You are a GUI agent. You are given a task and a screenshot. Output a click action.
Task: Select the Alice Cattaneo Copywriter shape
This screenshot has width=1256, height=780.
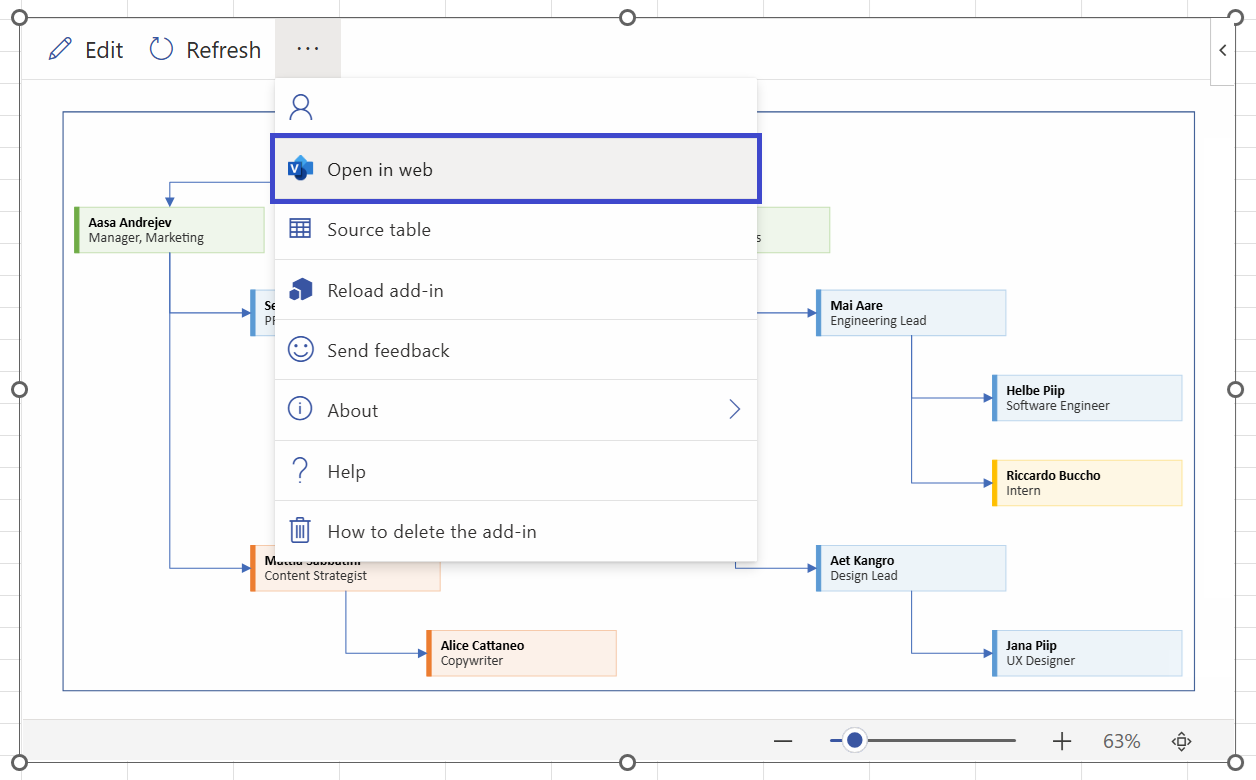520,652
